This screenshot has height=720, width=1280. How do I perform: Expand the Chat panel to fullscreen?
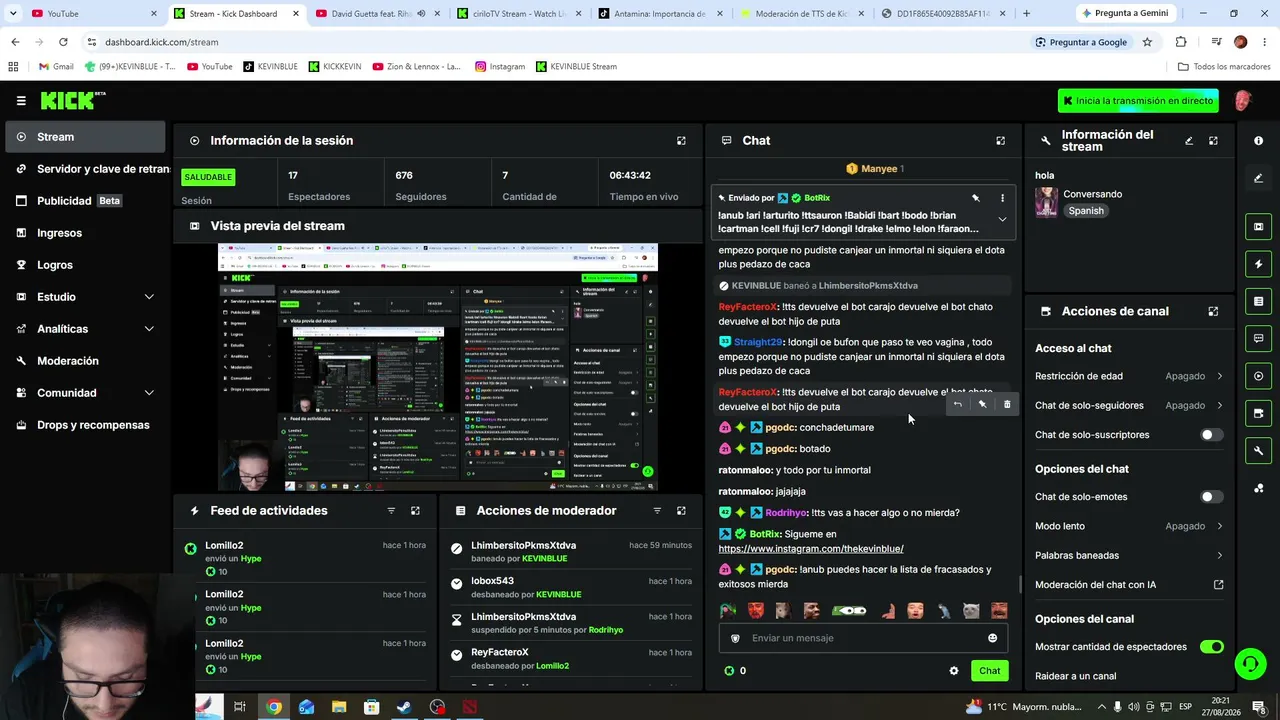click(1000, 141)
